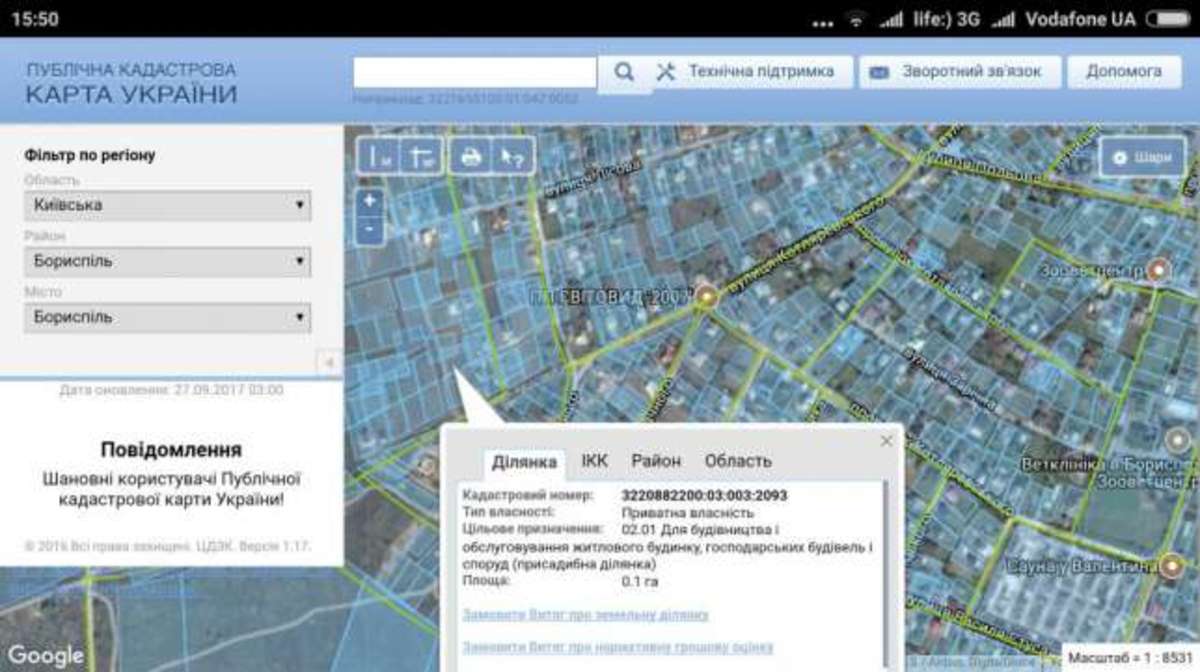Open the Область tab in popup
The height and width of the screenshot is (672, 1200).
(737, 461)
